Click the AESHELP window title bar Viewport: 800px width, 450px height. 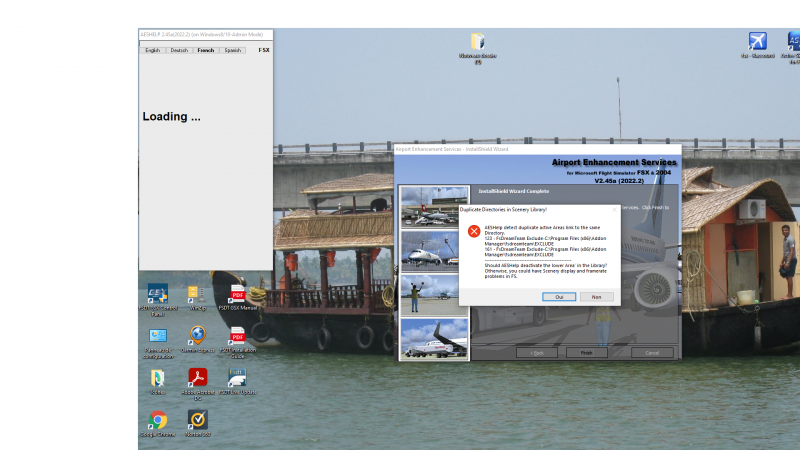pyautogui.click(x=206, y=35)
